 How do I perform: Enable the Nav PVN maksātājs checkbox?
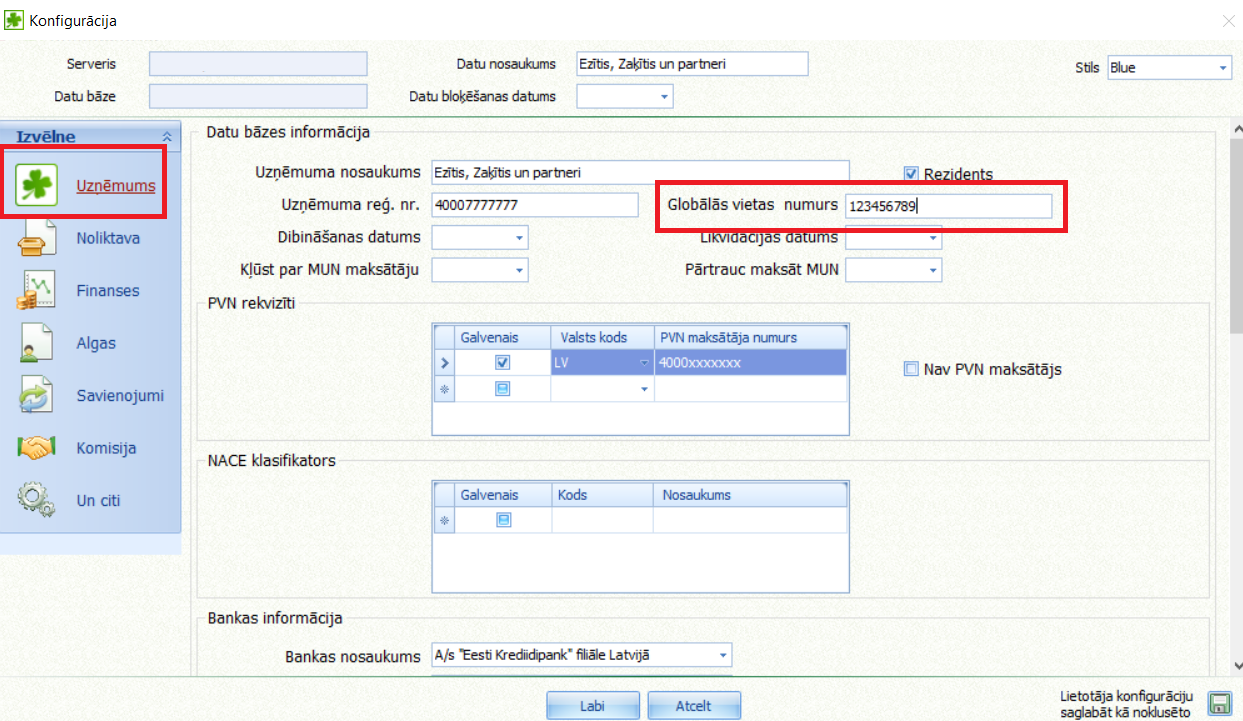(911, 369)
